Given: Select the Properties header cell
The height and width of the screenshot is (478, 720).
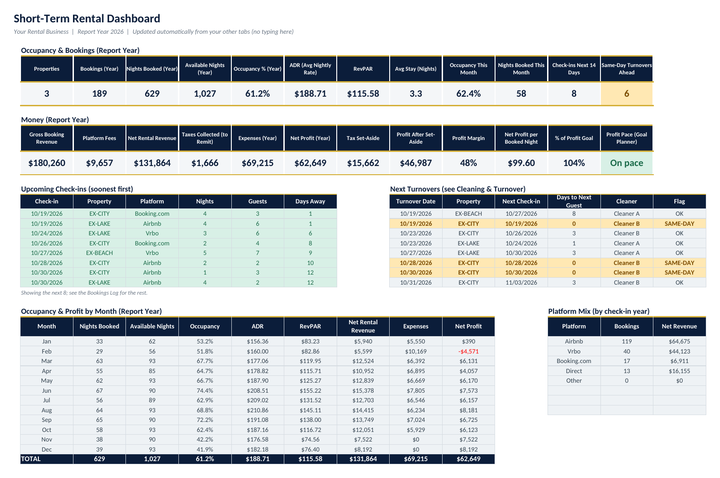Looking at the screenshot, I should click(x=46, y=69).
